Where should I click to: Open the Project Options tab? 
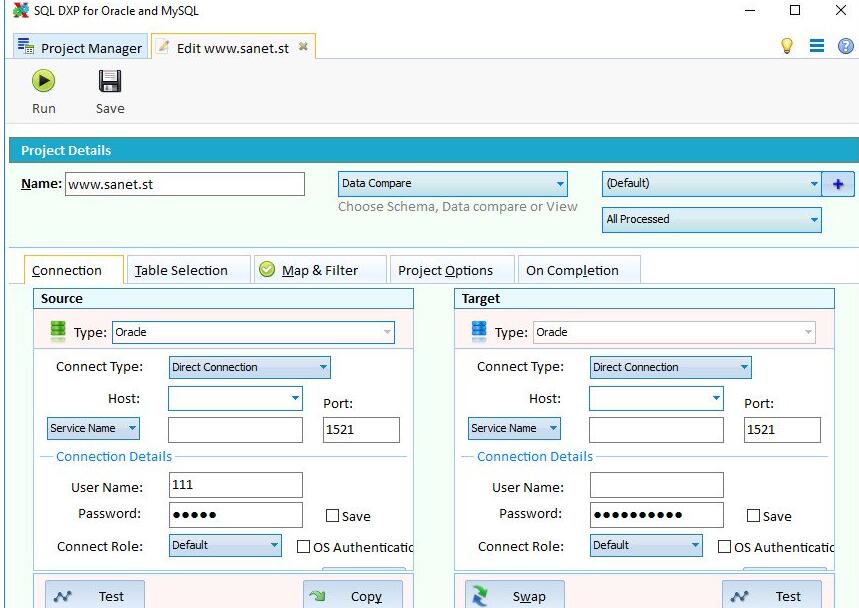(452, 270)
